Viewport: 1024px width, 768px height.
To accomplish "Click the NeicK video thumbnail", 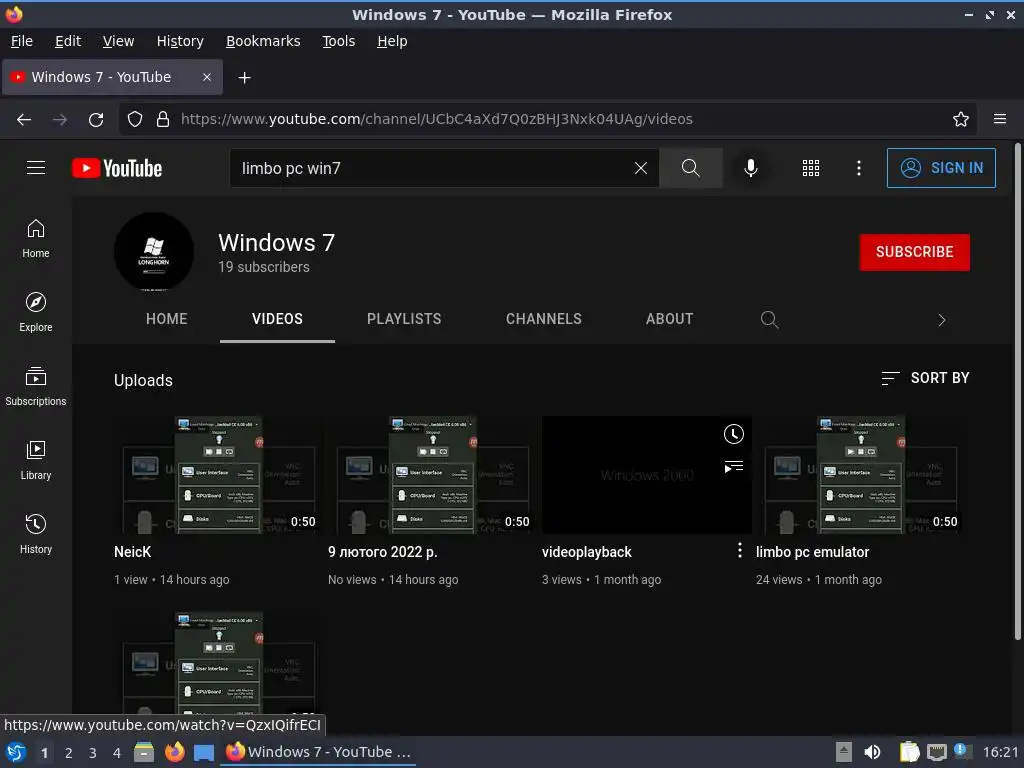I will pyautogui.click(x=219, y=475).
